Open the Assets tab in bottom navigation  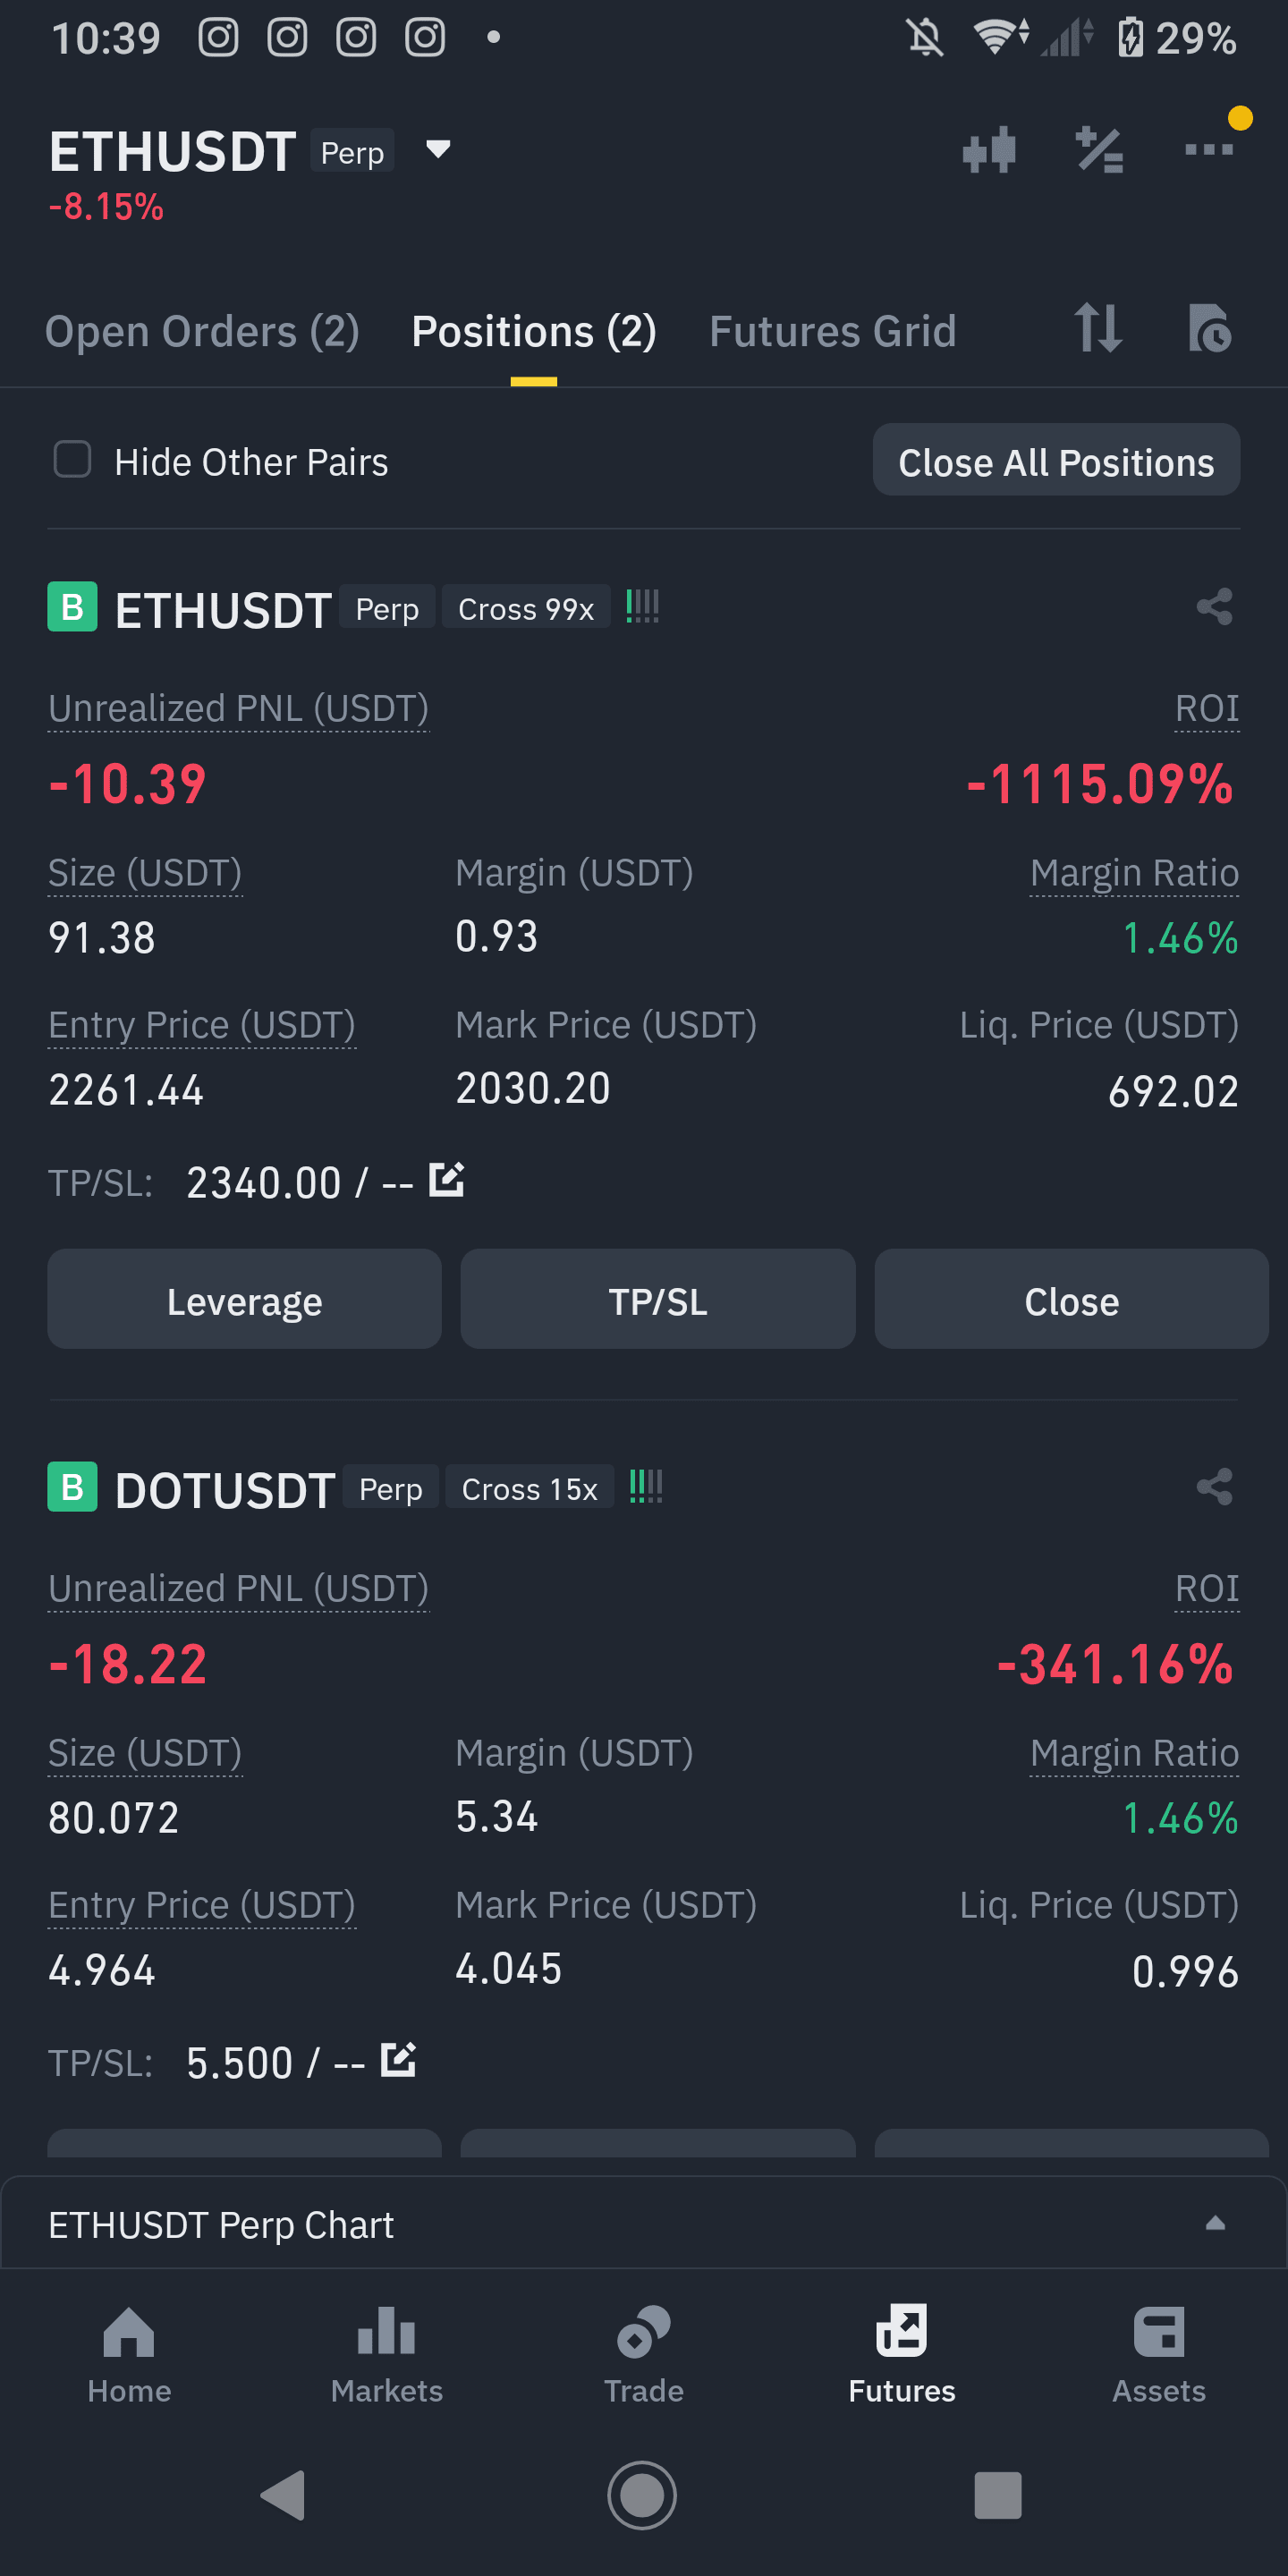(1158, 2355)
